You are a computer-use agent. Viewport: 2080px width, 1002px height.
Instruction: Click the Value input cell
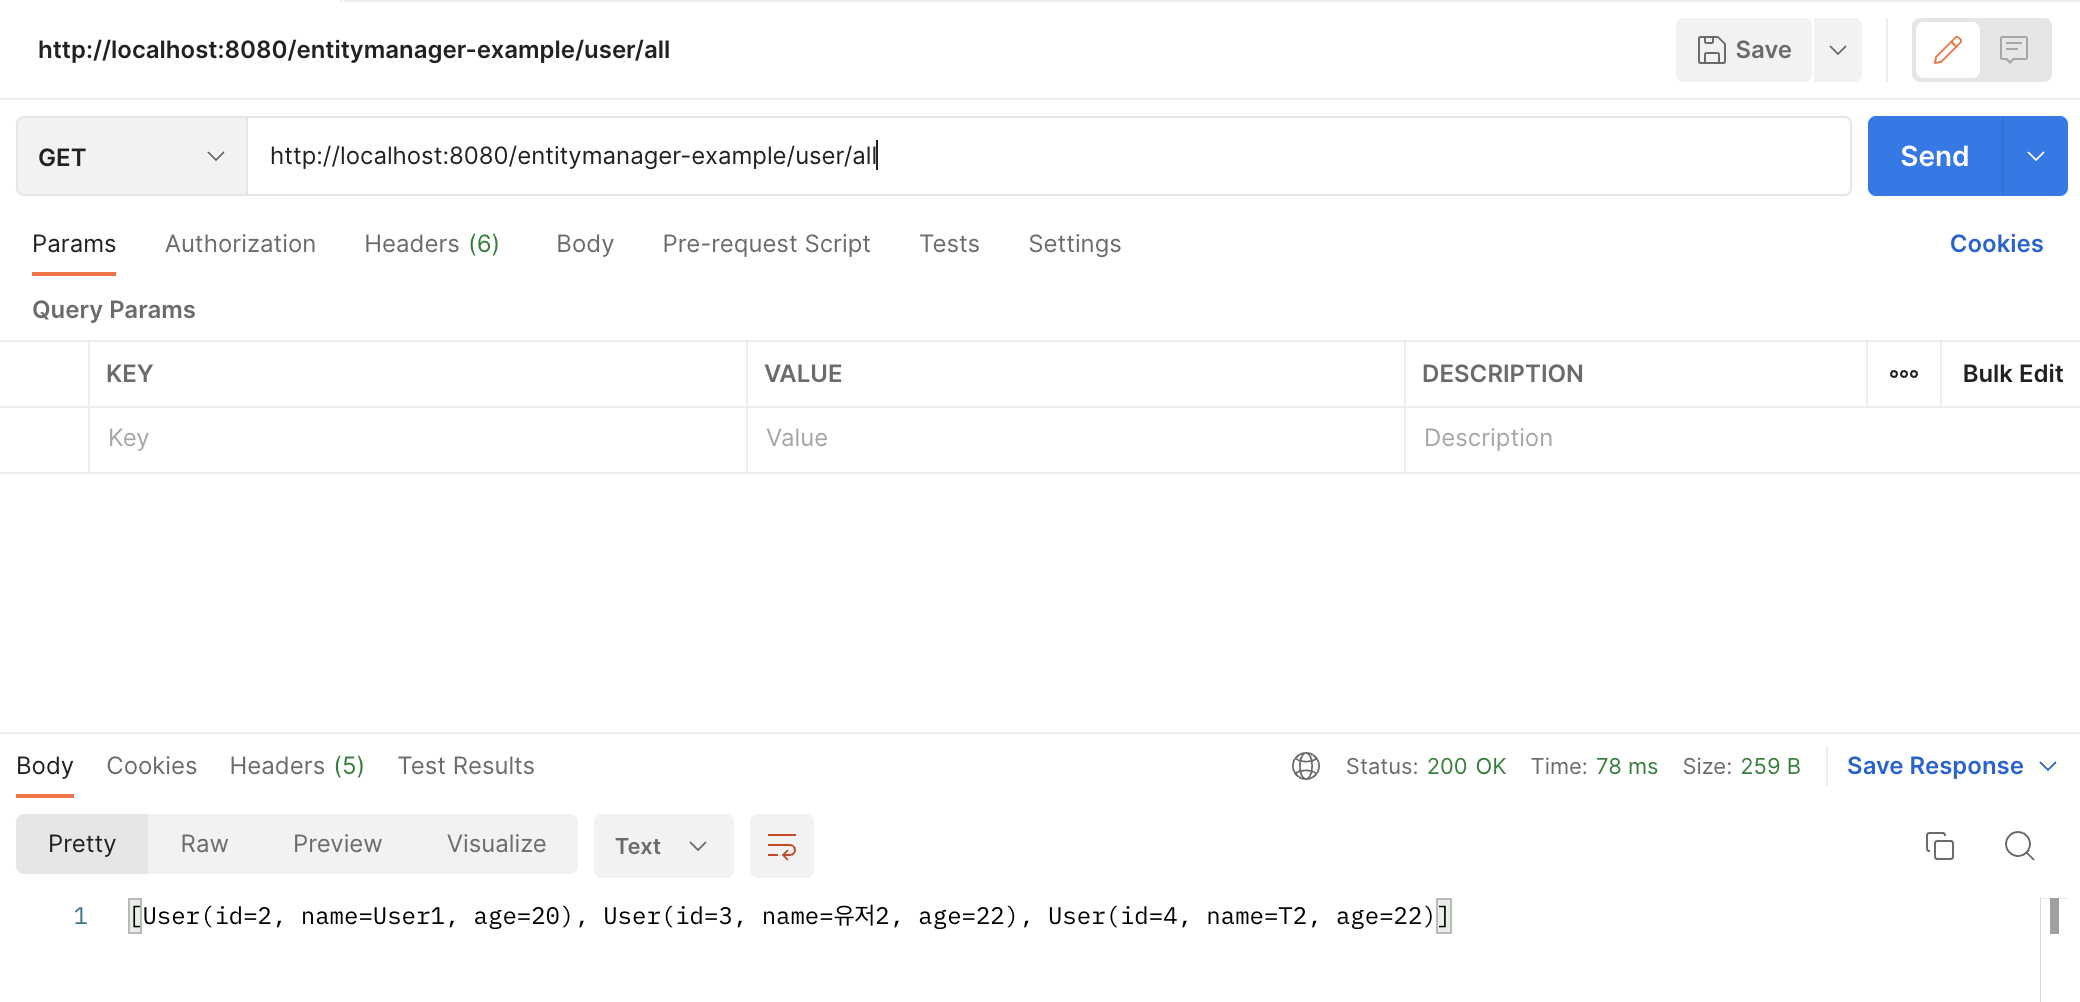(x=1076, y=439)
